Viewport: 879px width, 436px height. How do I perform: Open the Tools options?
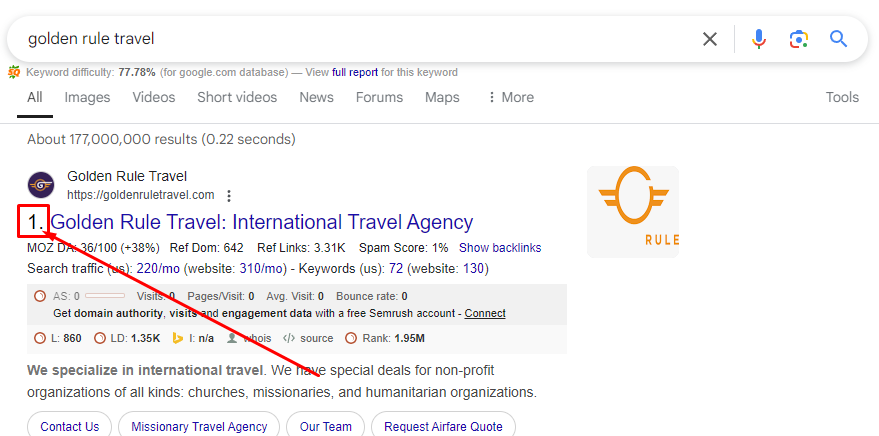point(842,97)
